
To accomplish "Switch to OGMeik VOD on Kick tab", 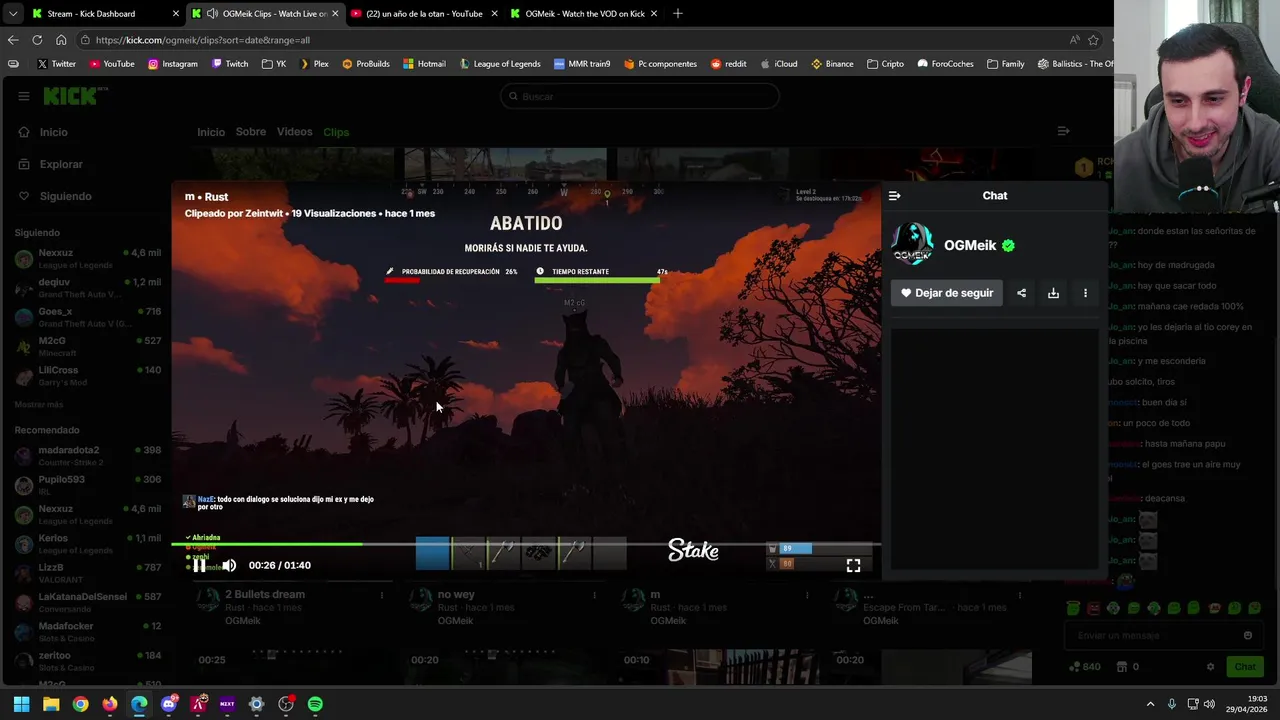I will pyautogui.click(x=584, y=13).
